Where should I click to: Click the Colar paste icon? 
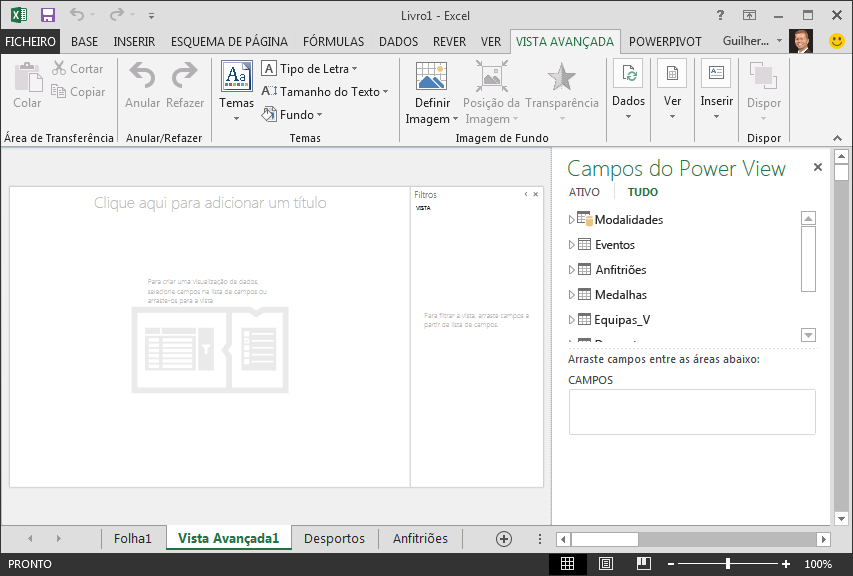click(27, 78)
